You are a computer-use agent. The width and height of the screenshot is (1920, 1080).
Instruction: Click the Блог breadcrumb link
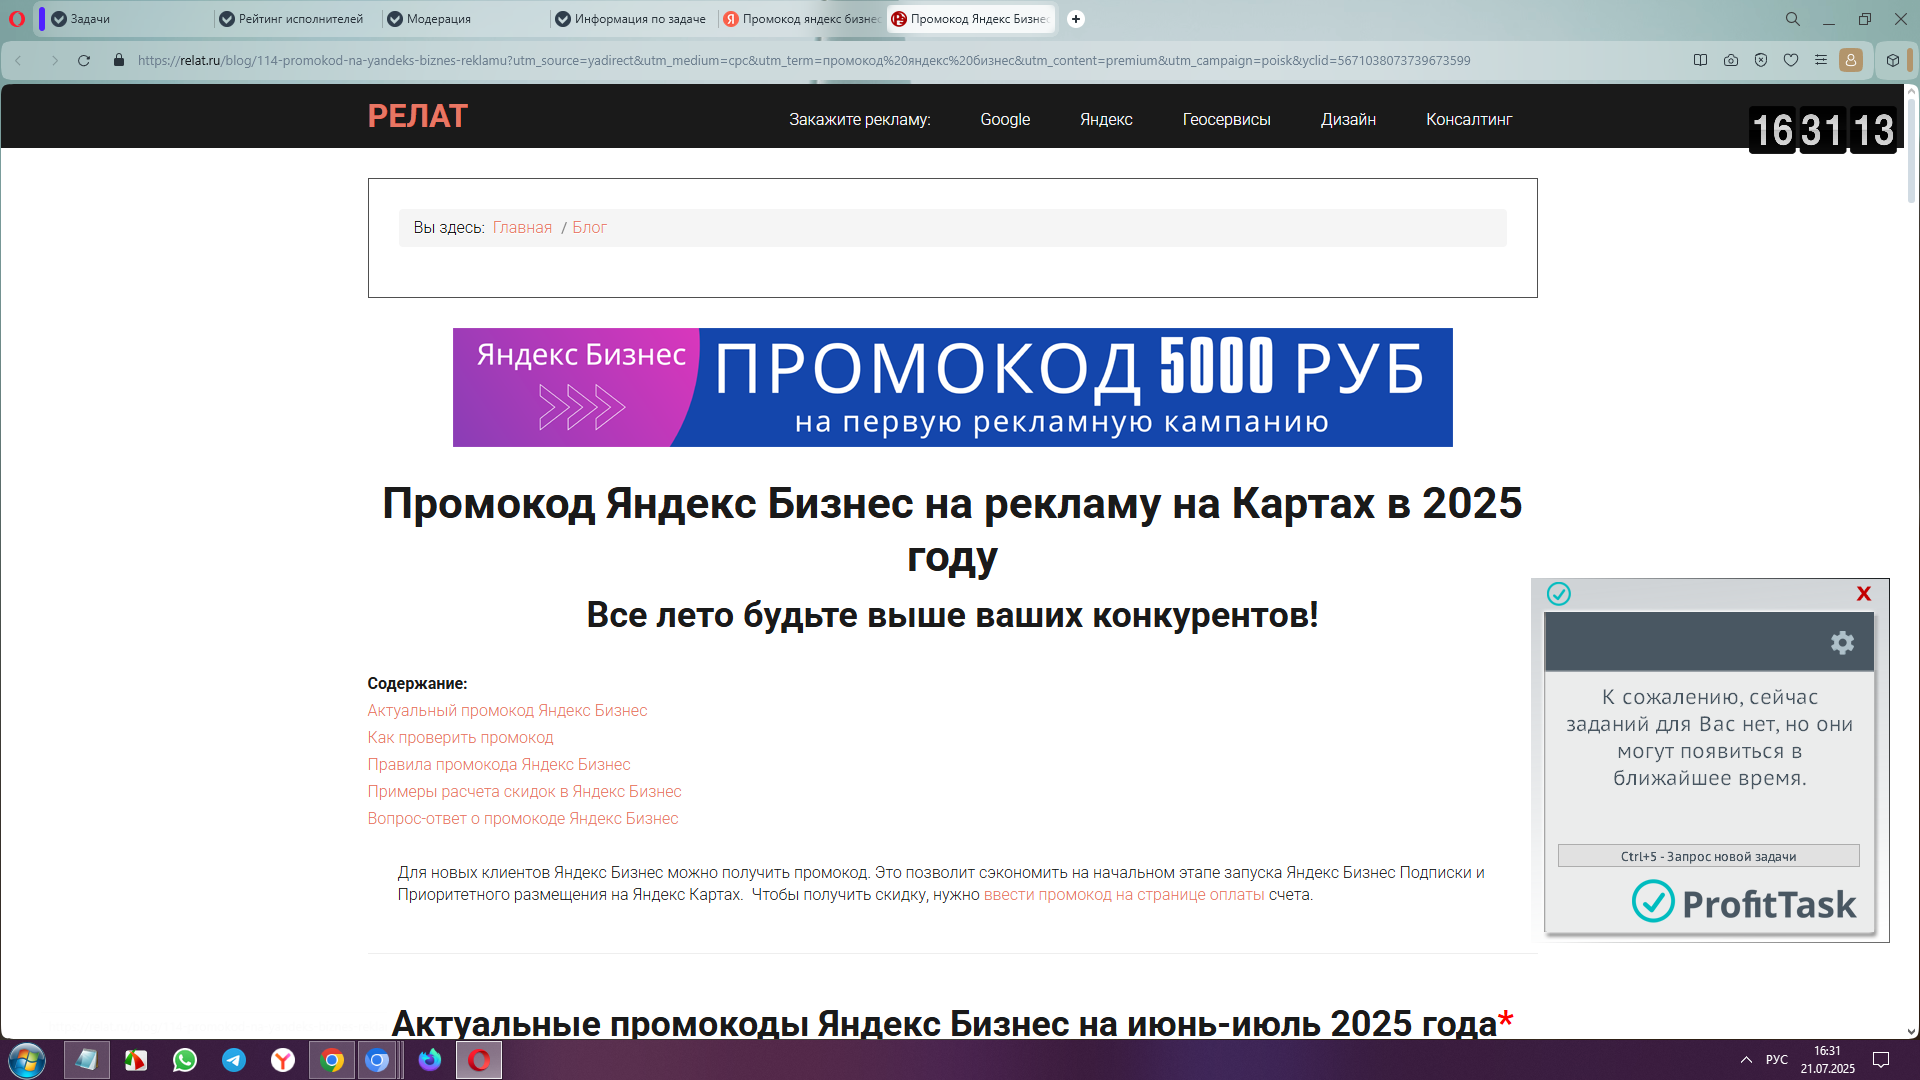pos(589,228)
